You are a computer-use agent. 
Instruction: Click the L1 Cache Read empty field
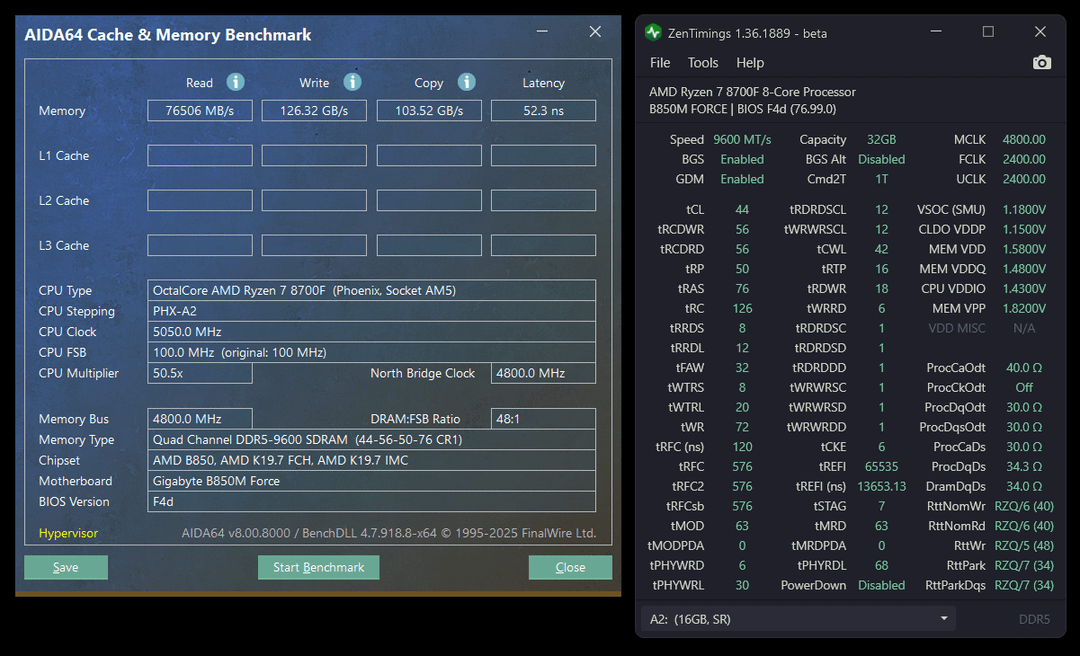pos(200,156)
